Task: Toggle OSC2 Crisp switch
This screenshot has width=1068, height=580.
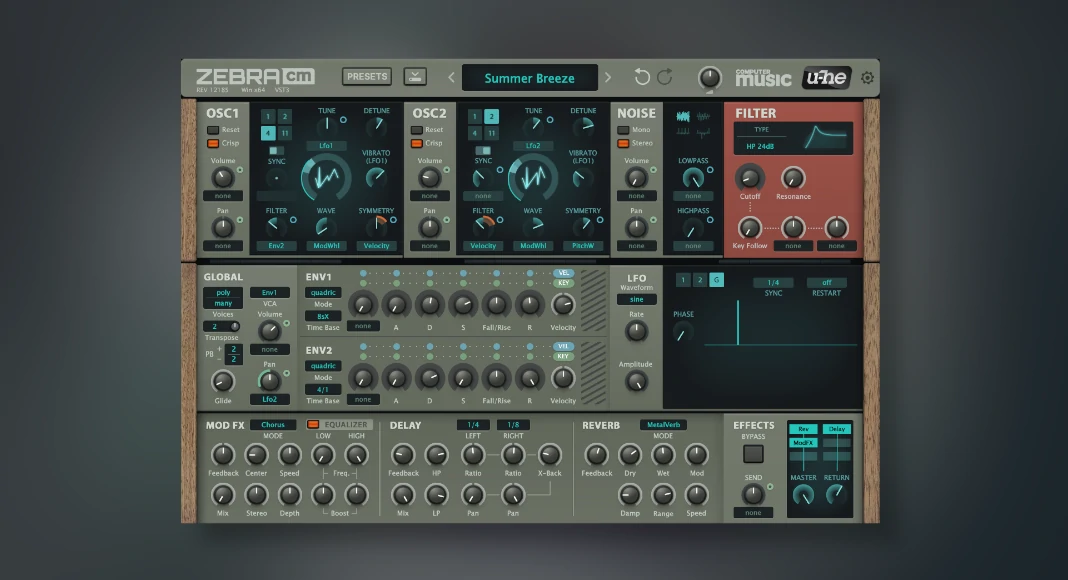Action: (x=417, y=144)
